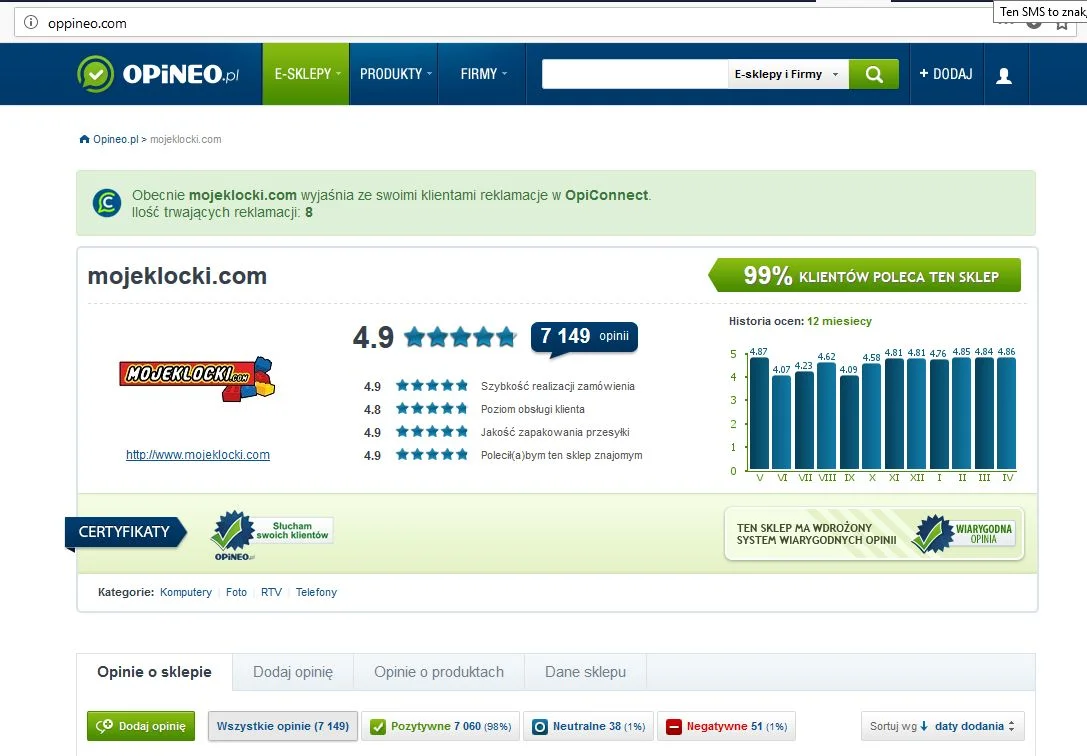The width and height of the screenshot is (1087, 756).
Task: Click the 'Wiarygodna opinia' badge
Action: [964, 534]
